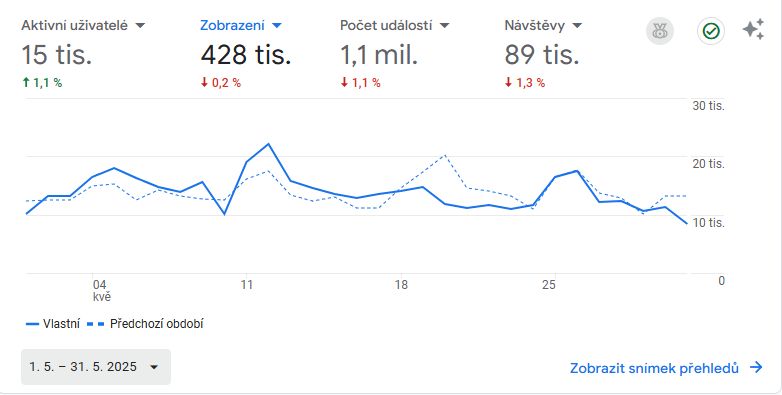Viewport: 782px width, 395px height.
Task: Click the medal benchmarking icon
Action: [x=660, y=31]
